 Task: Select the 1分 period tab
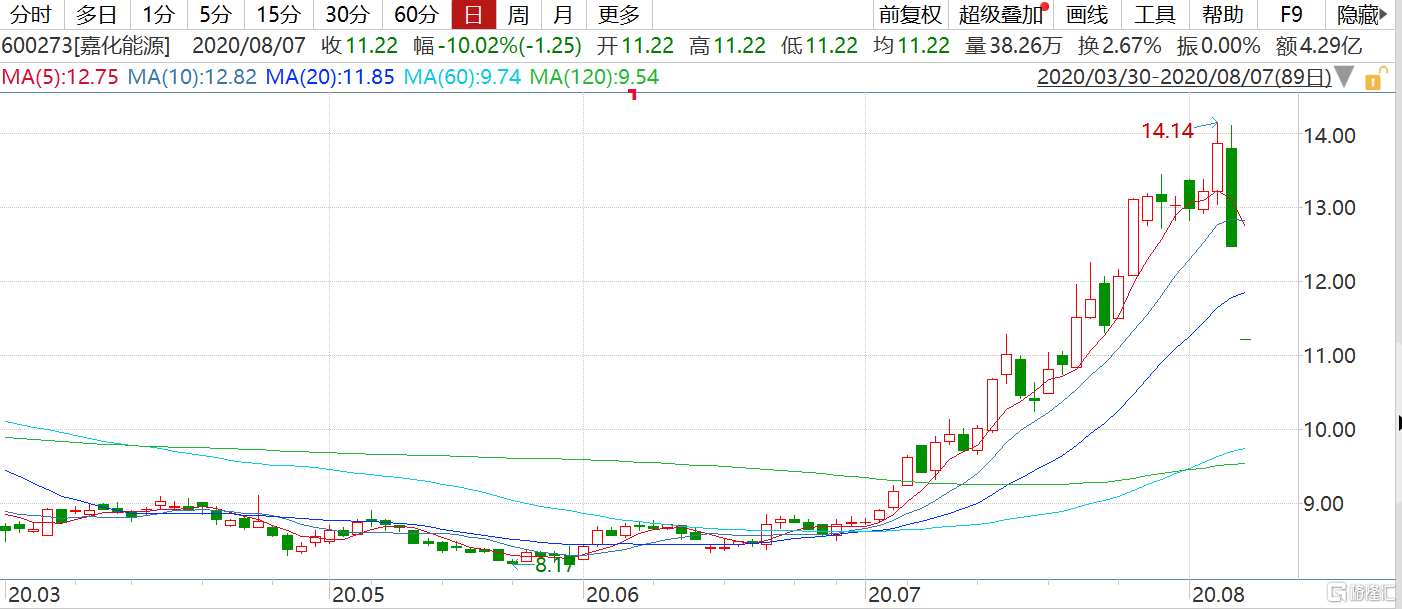tap(157, 14)
